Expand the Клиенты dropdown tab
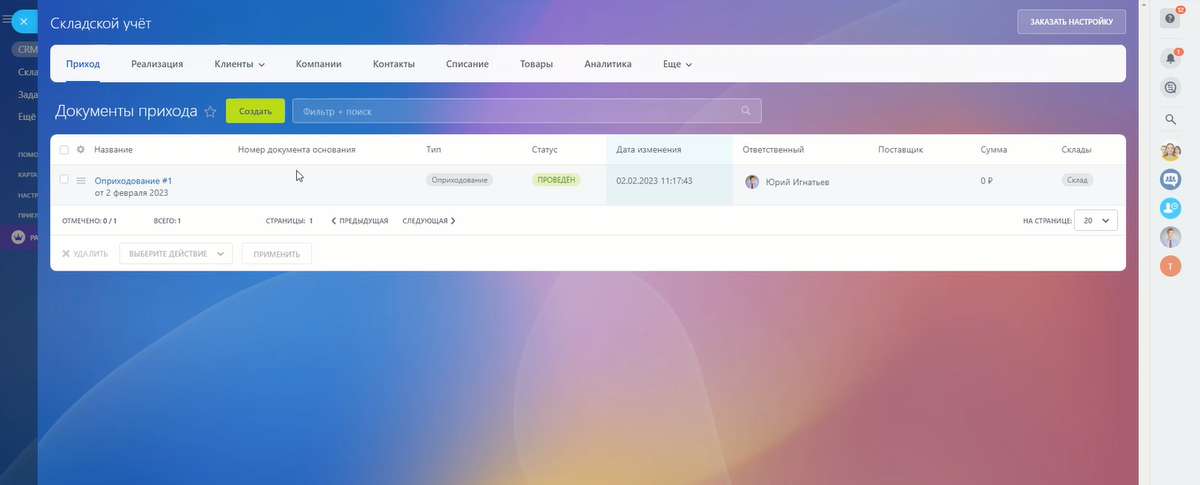 click(x=239, y=64)
